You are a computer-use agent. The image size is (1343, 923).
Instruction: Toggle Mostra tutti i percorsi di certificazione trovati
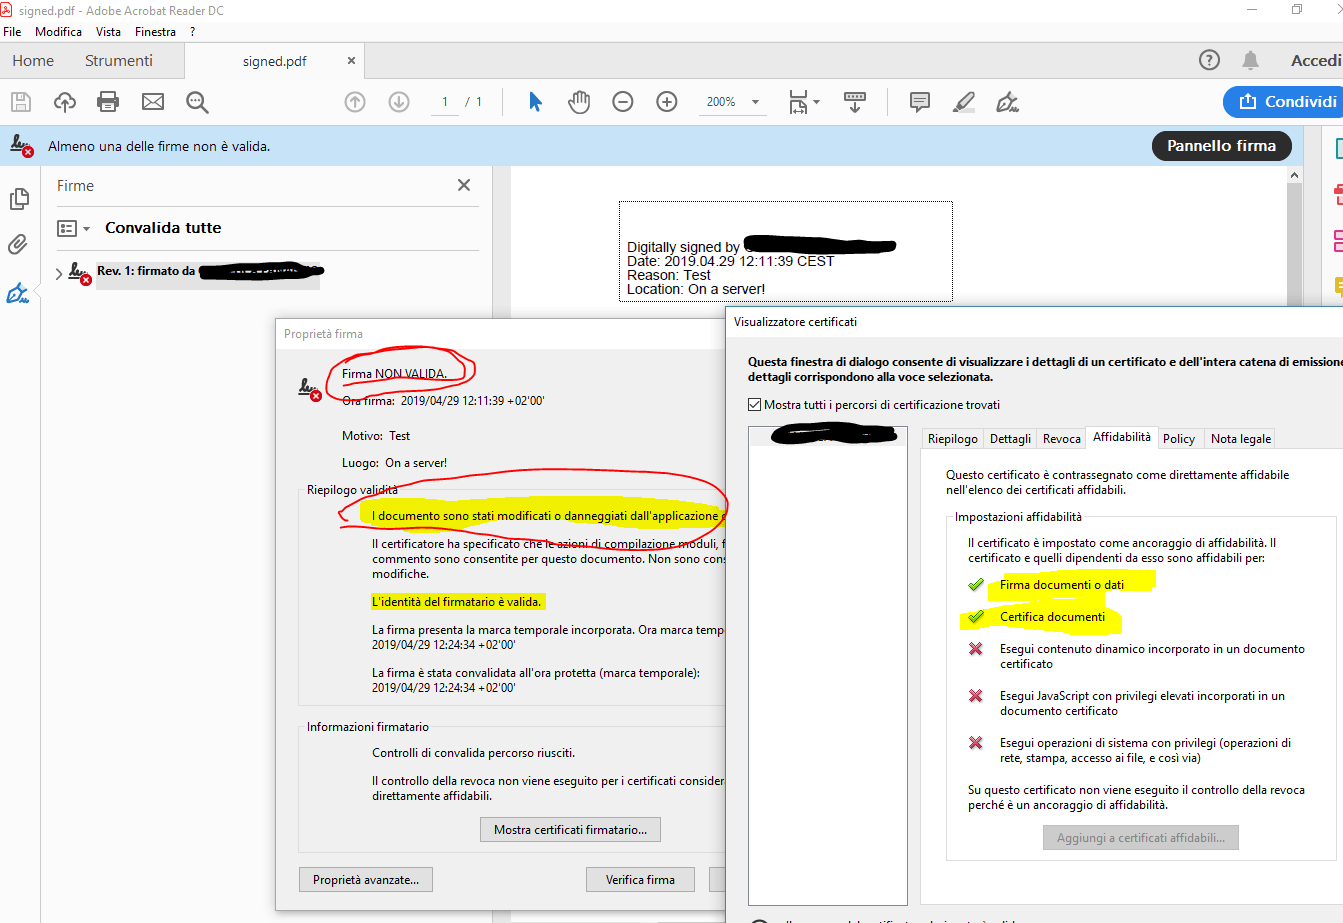753,404
